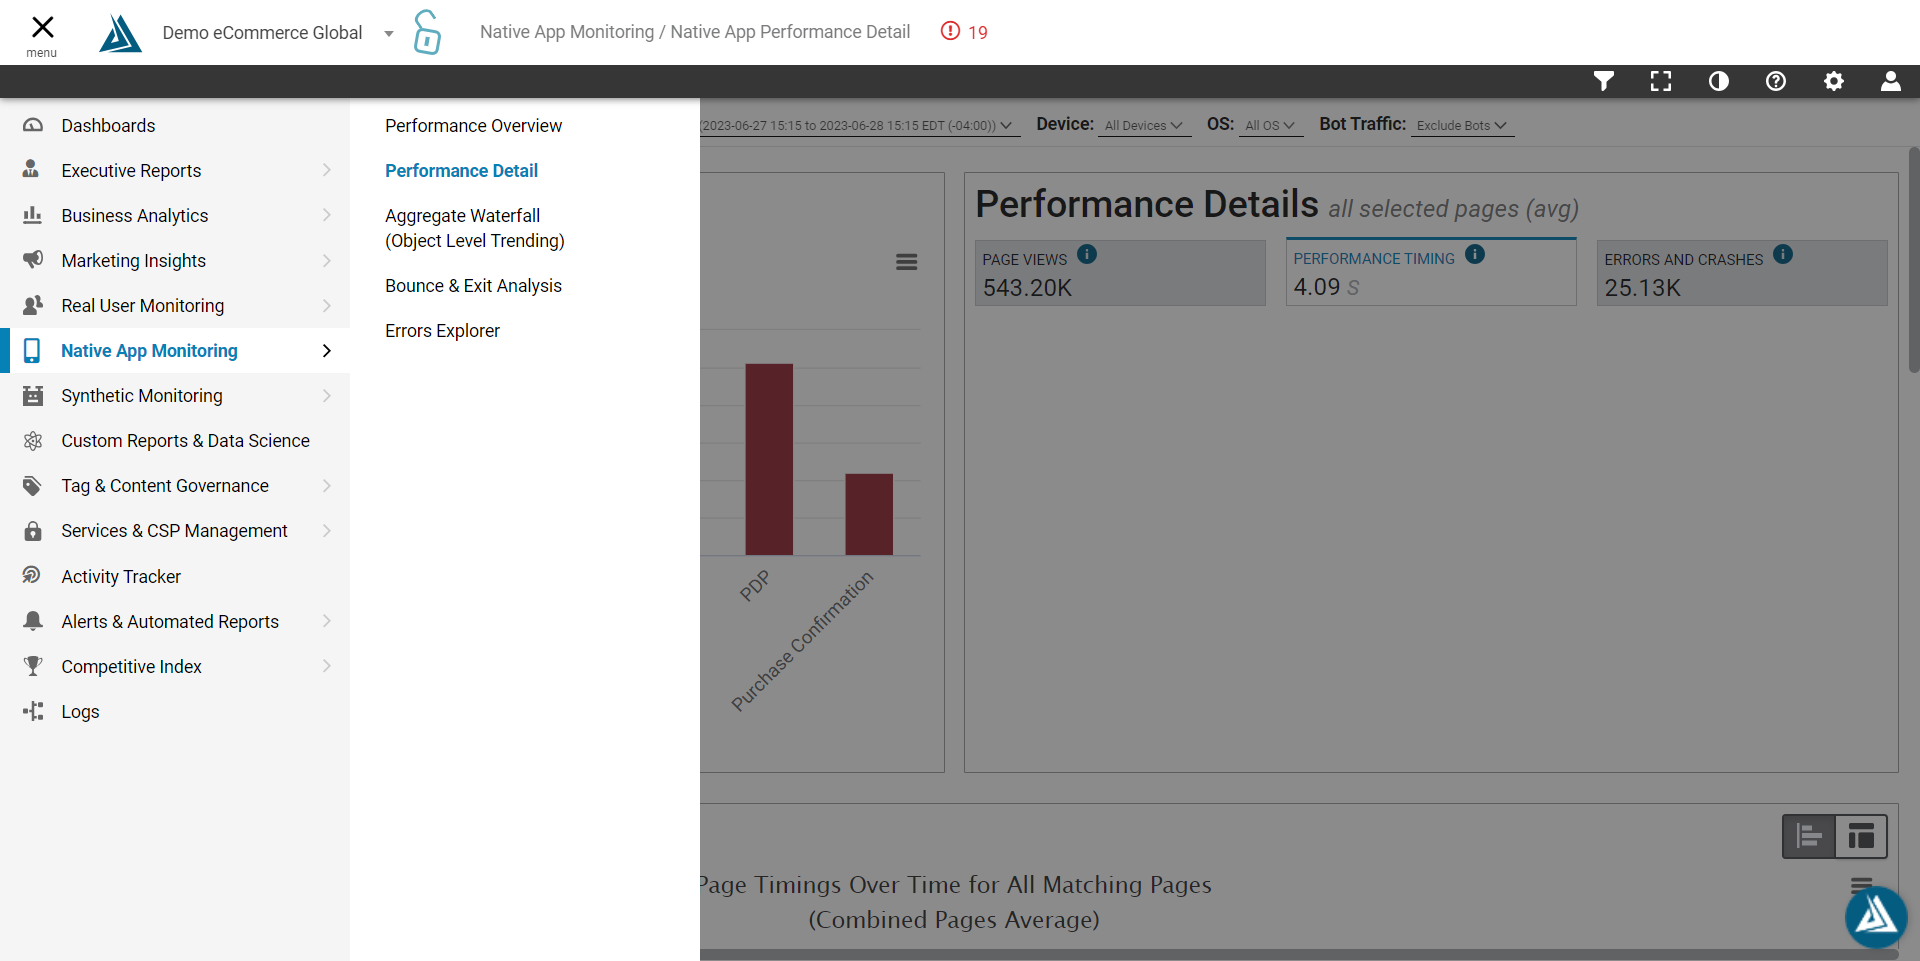
Task: Expand the Marketing Insights chevron
Action: [x=327, y=261]
